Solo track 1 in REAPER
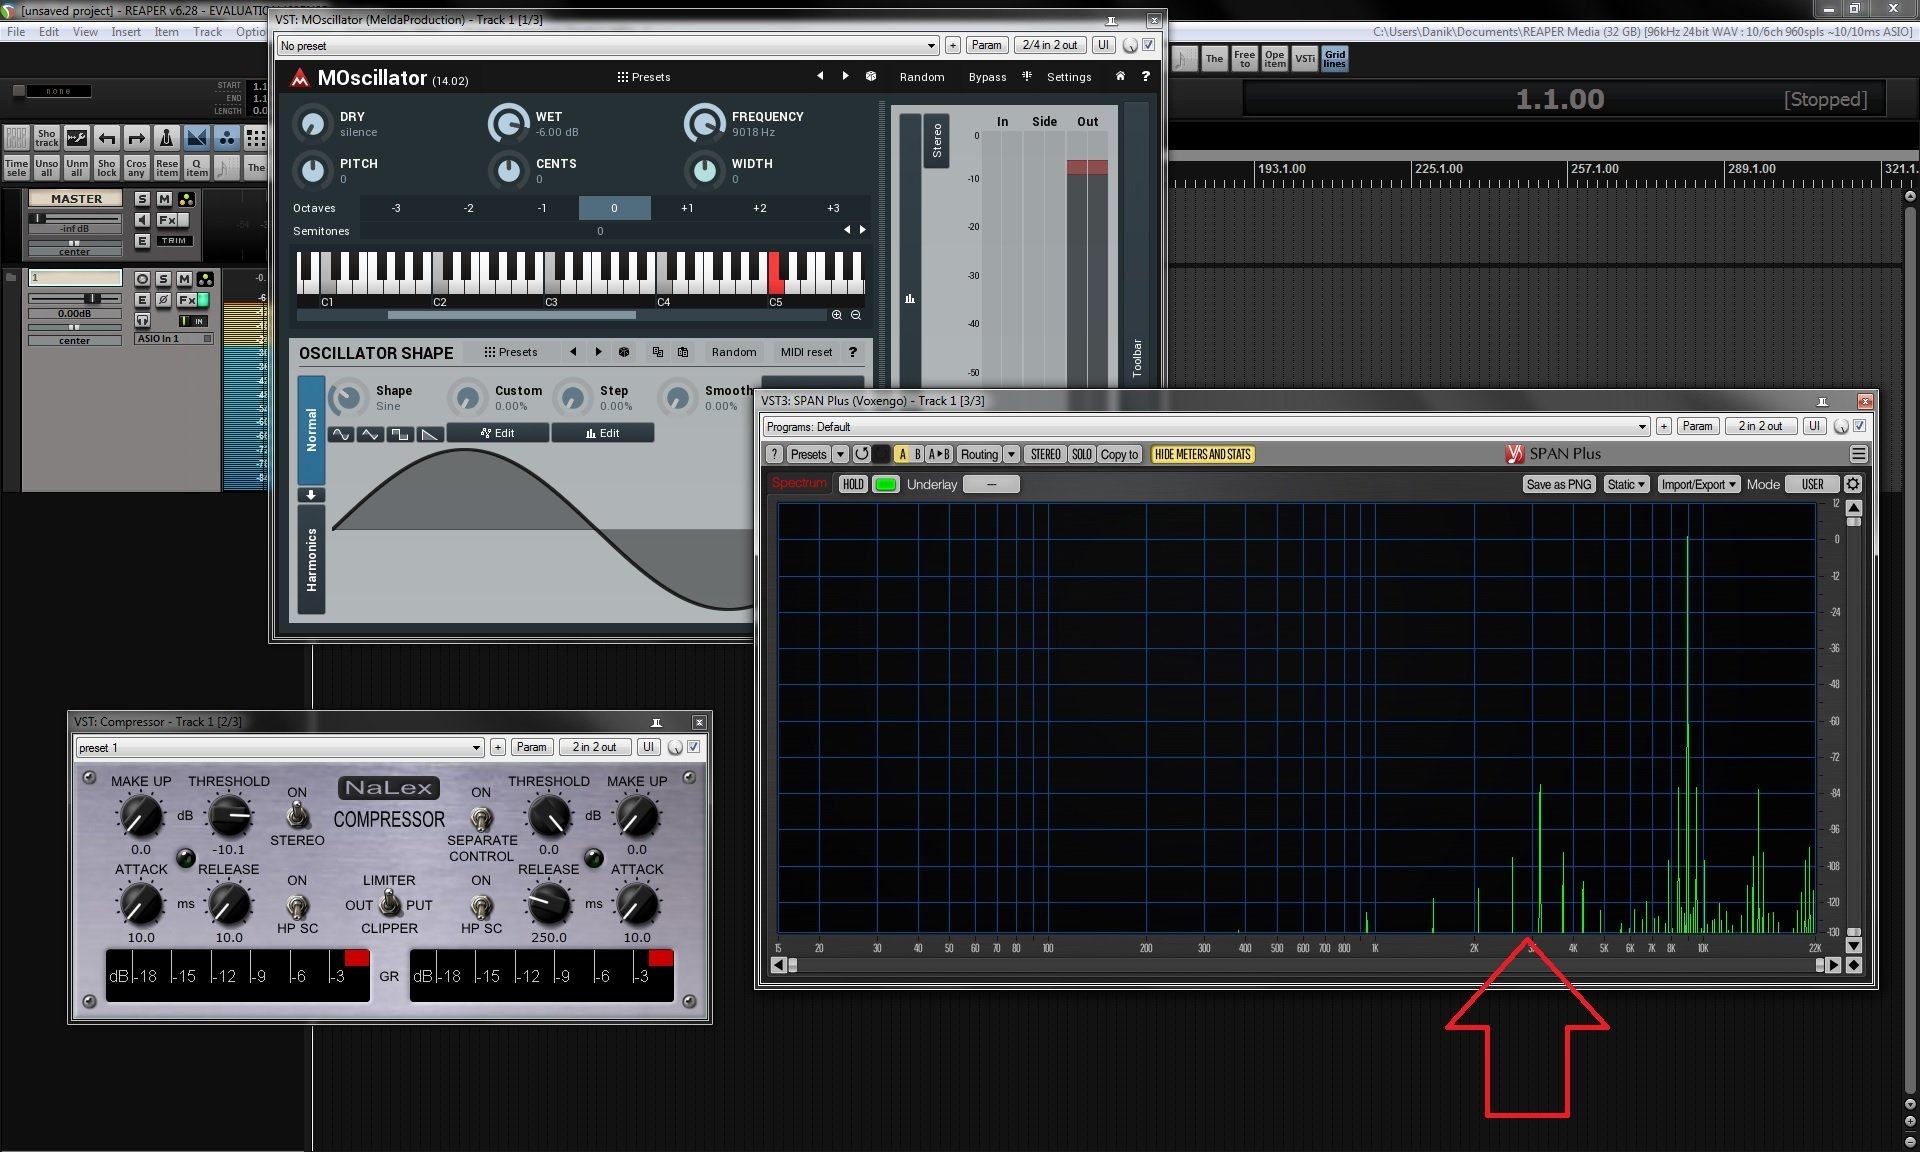The image size is (1920, 1152). (163, 279)
